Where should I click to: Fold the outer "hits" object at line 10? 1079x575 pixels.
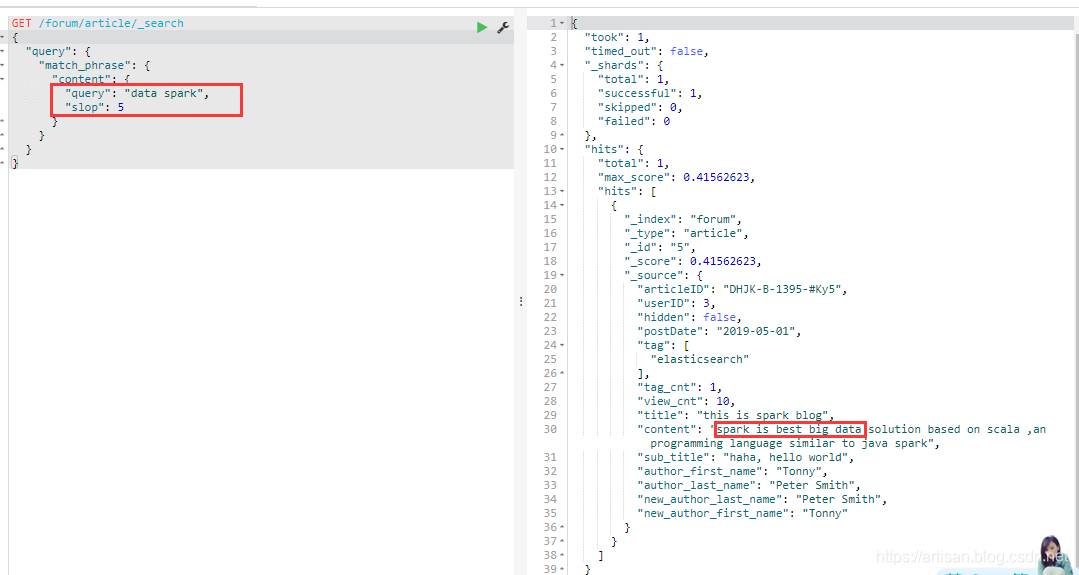point(565,149)
